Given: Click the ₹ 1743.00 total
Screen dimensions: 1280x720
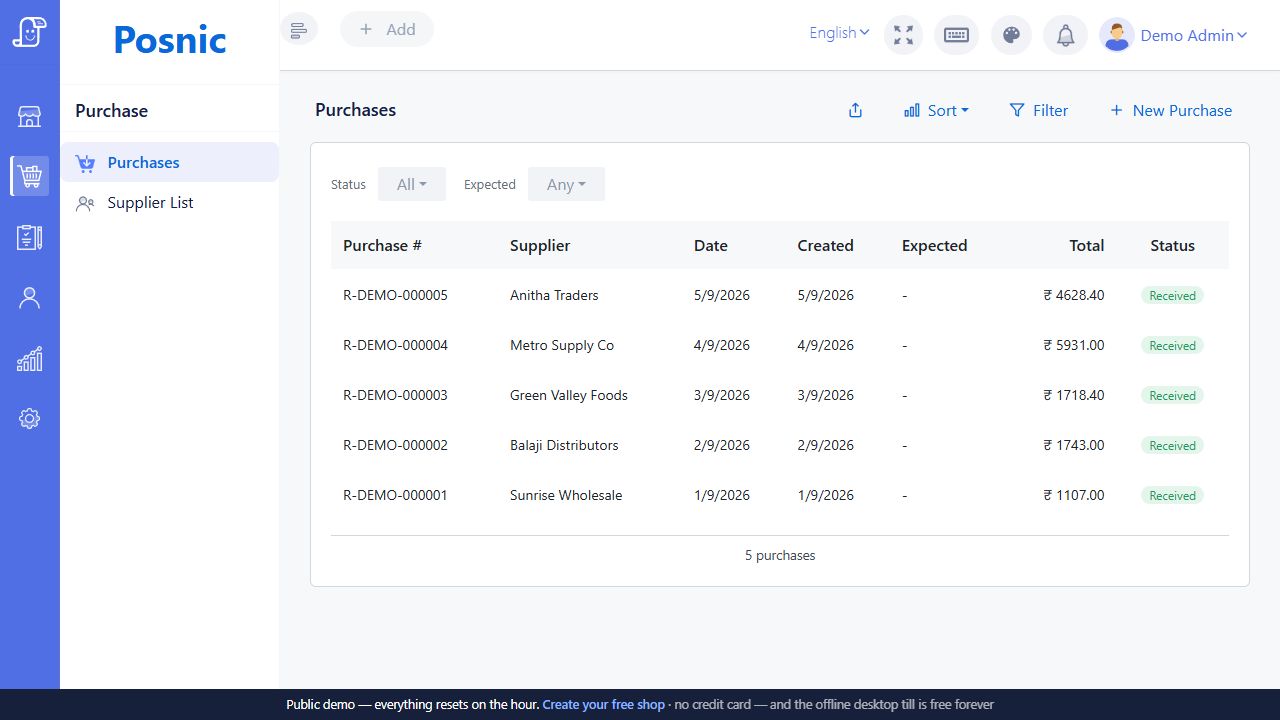Looking at the screenshot, I should 1074,445.
